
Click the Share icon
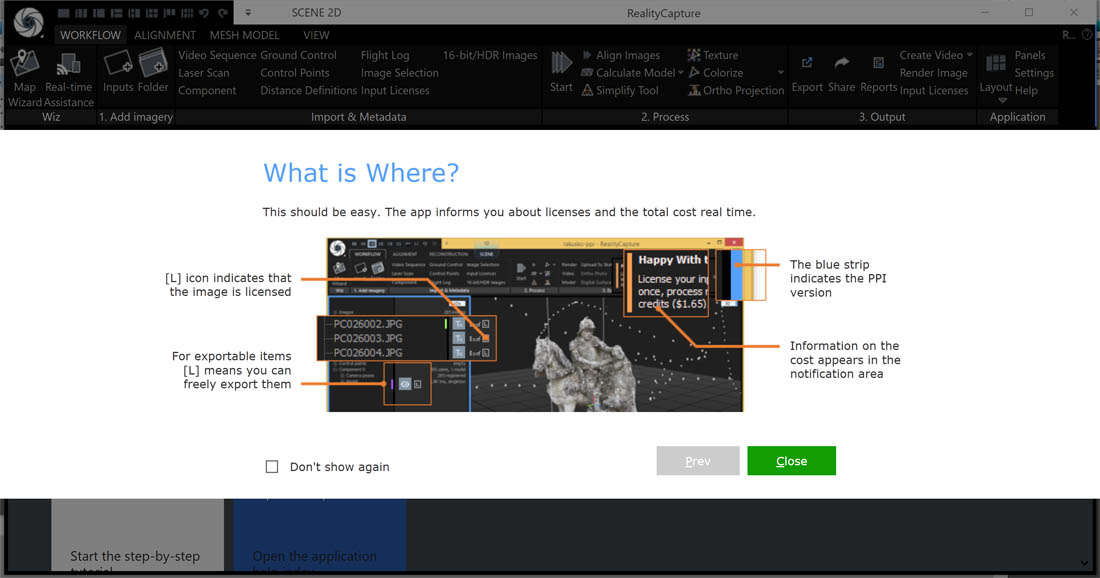point(841,74)
